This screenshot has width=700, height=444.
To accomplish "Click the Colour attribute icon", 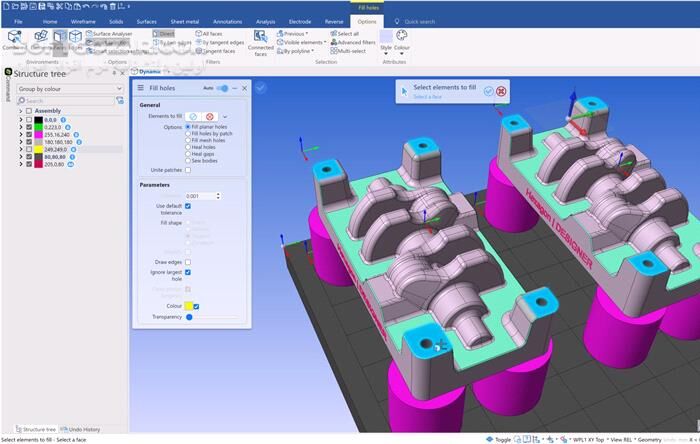I will point(402,35).
